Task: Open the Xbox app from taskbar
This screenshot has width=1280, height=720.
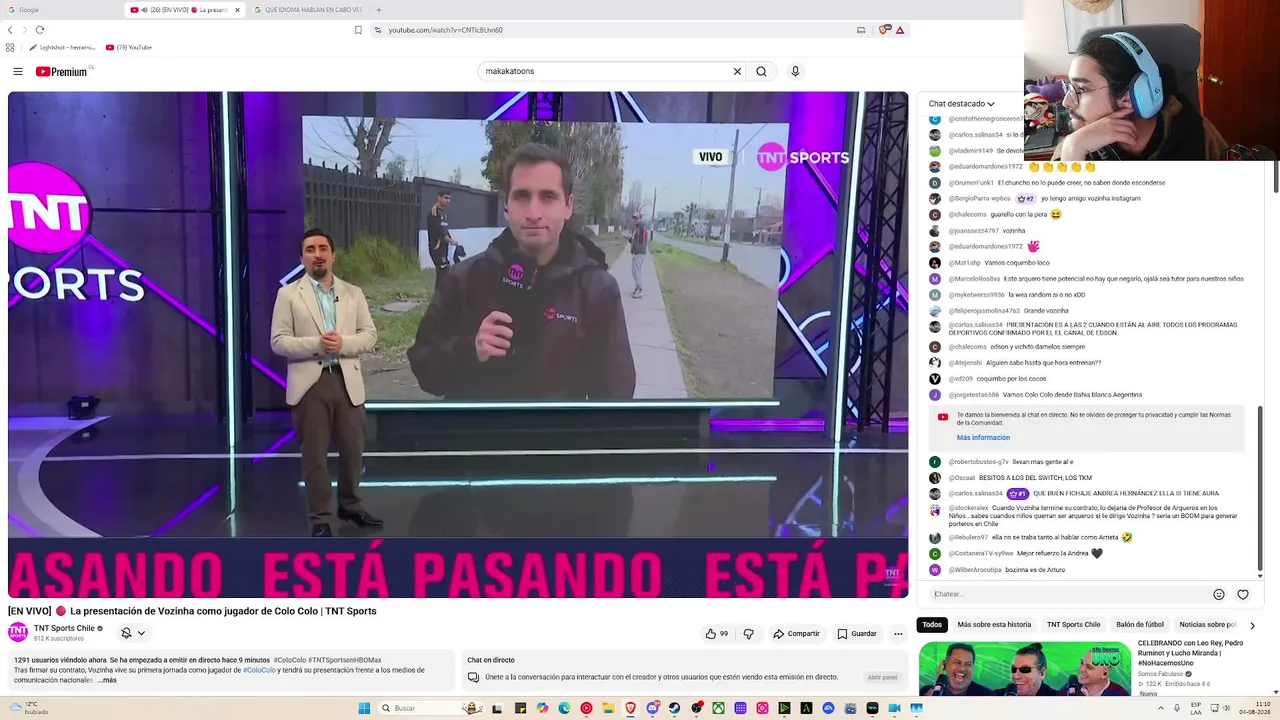Action: [718, 708]
